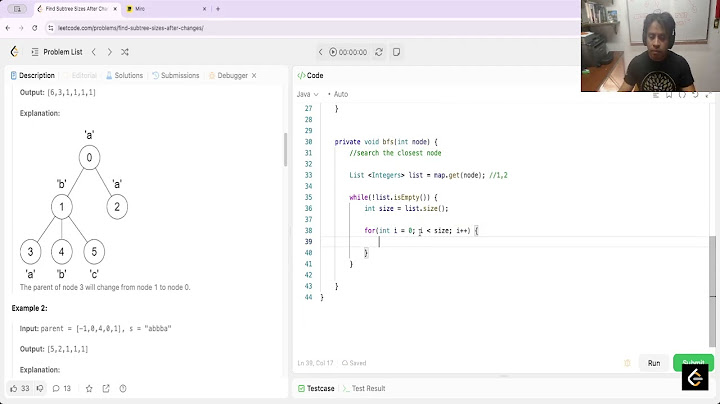The width and height of the screenshot is (720, 404).
Task: Click the 'int size = list.size();' code line
Action: click(x=406, y=208)
